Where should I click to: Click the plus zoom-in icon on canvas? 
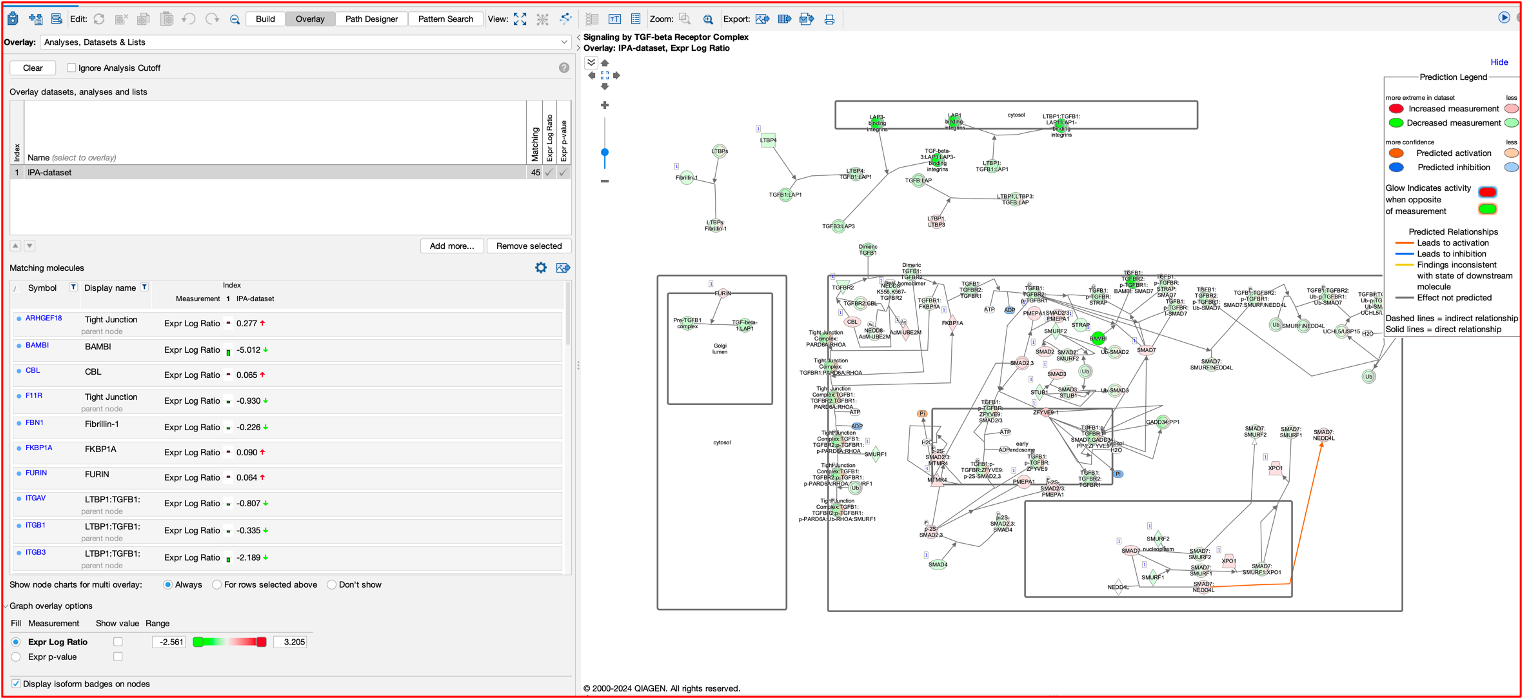pos(605,105)
